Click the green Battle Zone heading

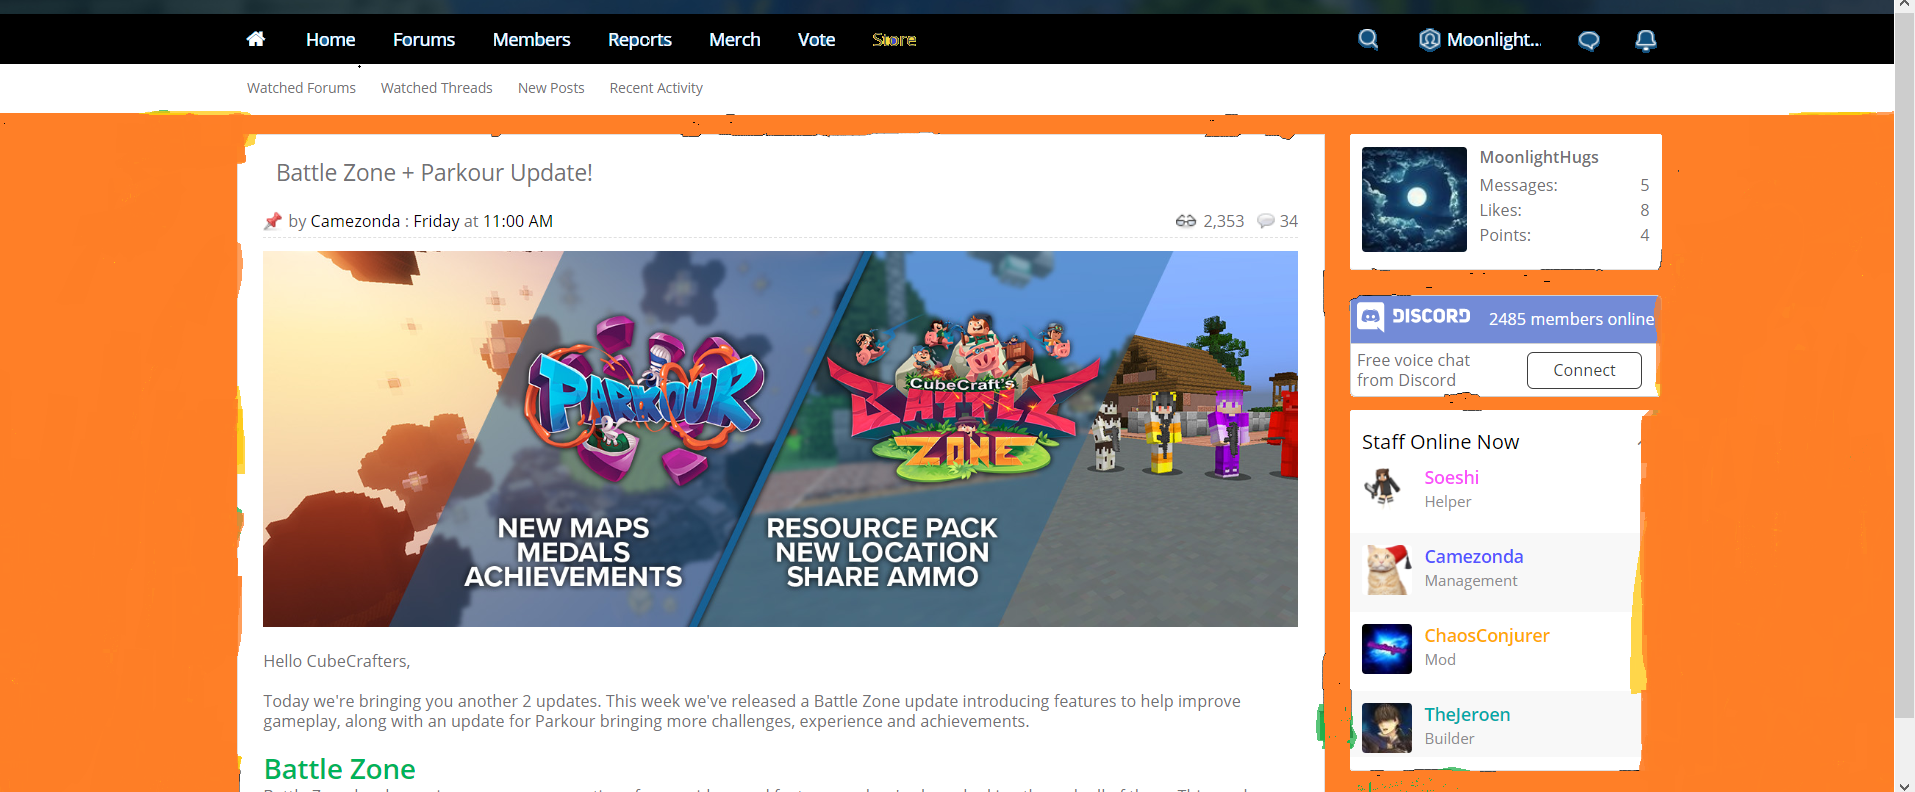tap(339, 769)
